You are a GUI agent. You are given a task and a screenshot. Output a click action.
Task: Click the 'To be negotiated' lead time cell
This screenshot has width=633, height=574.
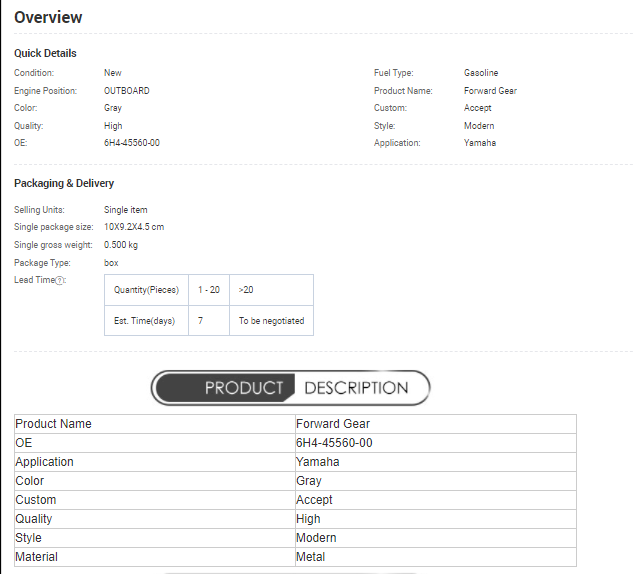point(271,321)
